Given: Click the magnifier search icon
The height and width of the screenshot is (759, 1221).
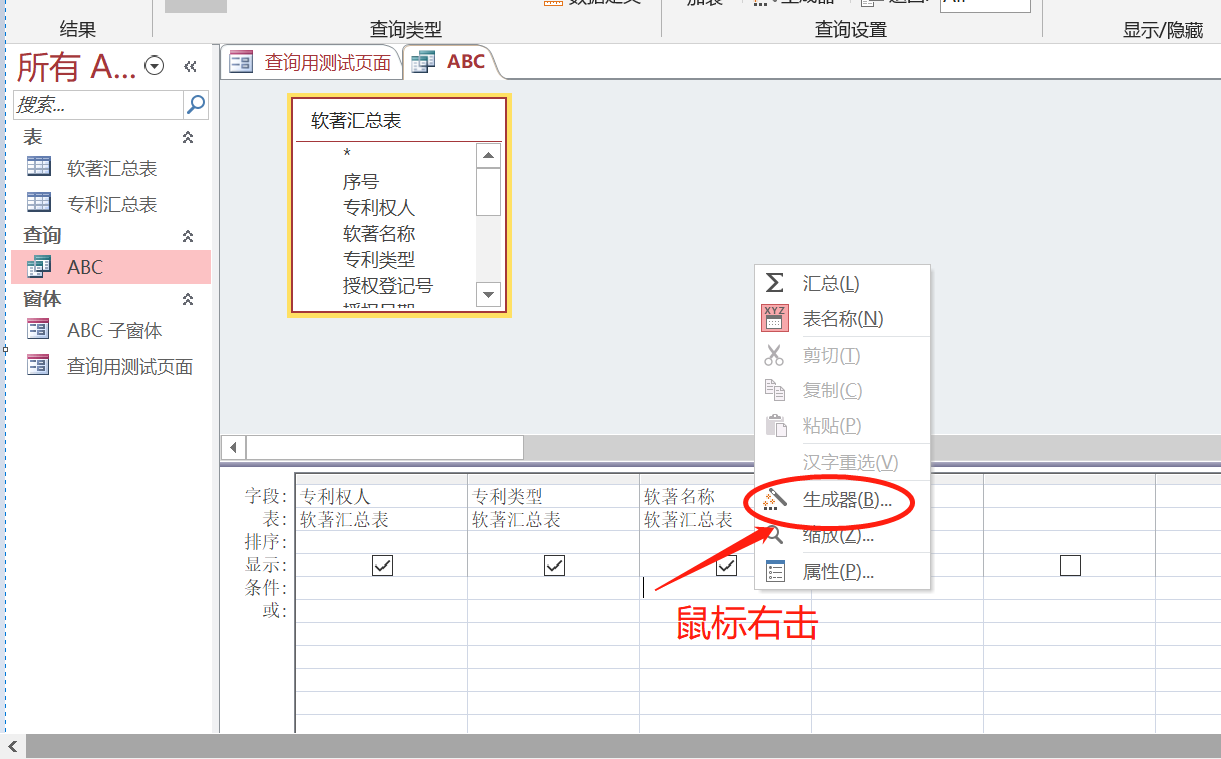Looking at the screenshot, I should click(197, 104).
